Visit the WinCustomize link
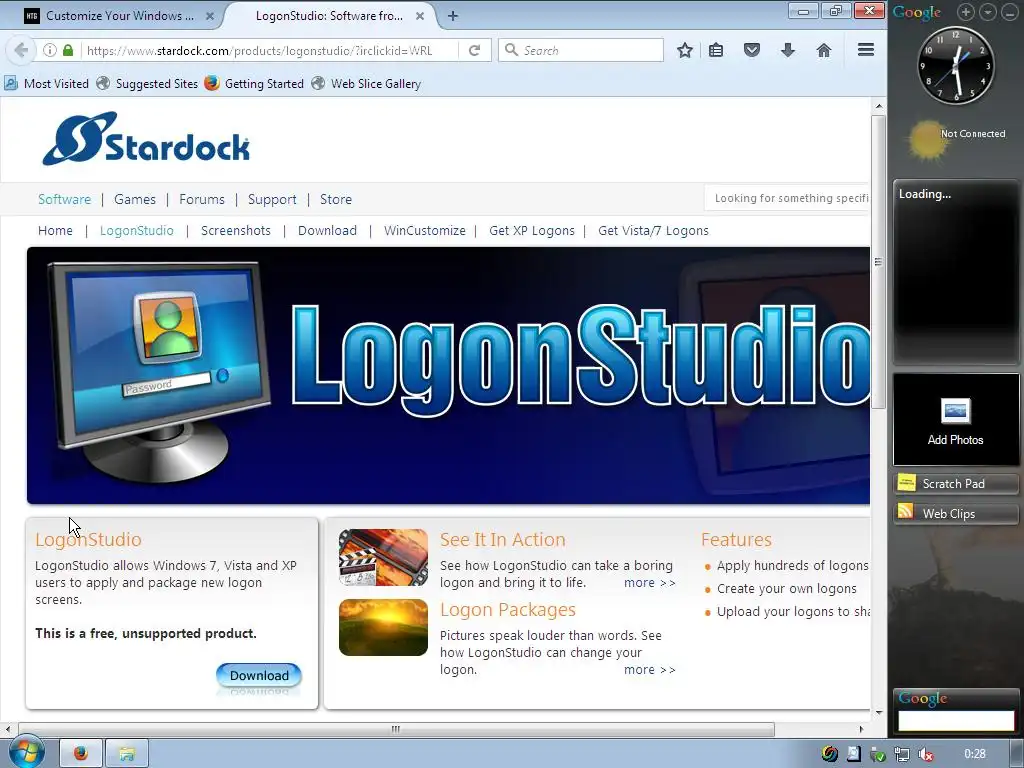Screen dimensions: 1024x768 [424, 231]
